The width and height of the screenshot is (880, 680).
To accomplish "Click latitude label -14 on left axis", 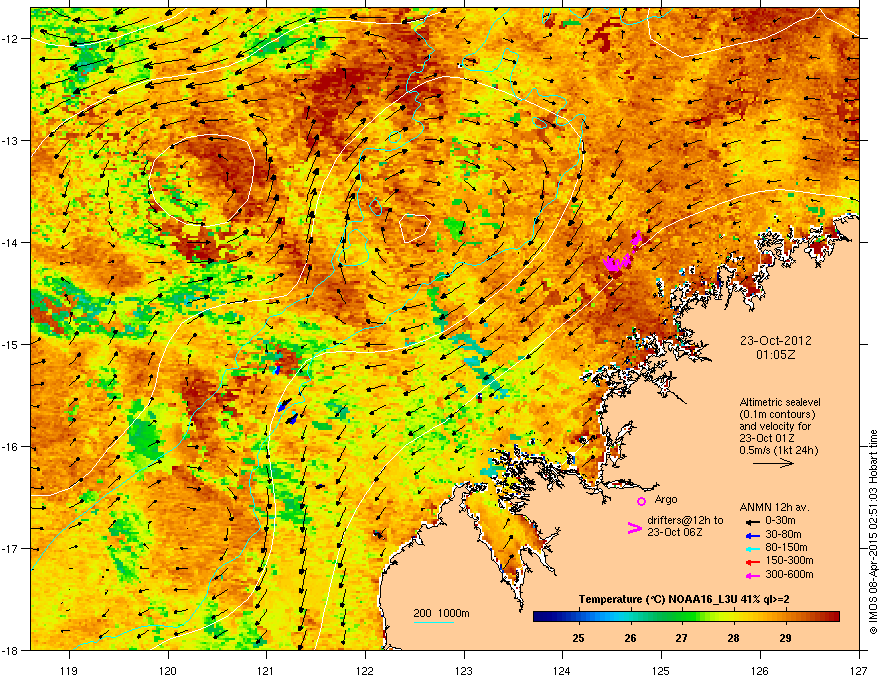I will [x=11, y=242].
